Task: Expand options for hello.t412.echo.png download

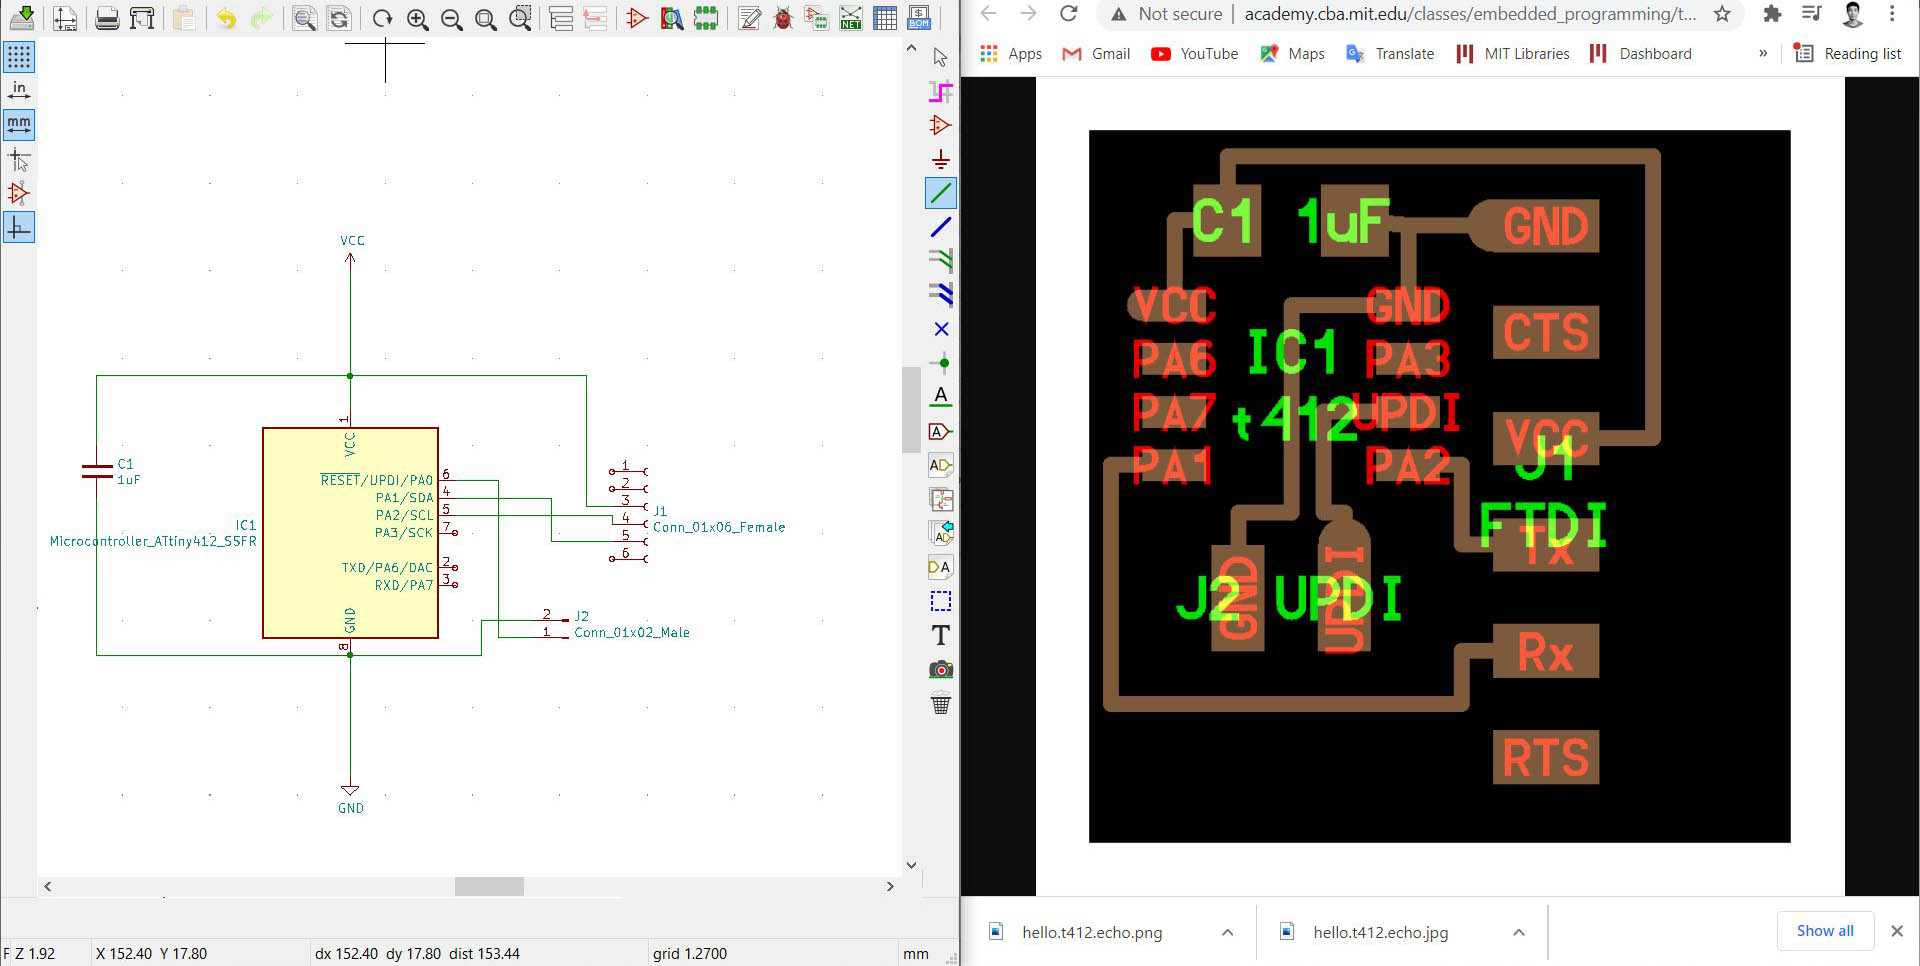Action: [x=1227, y=932]
